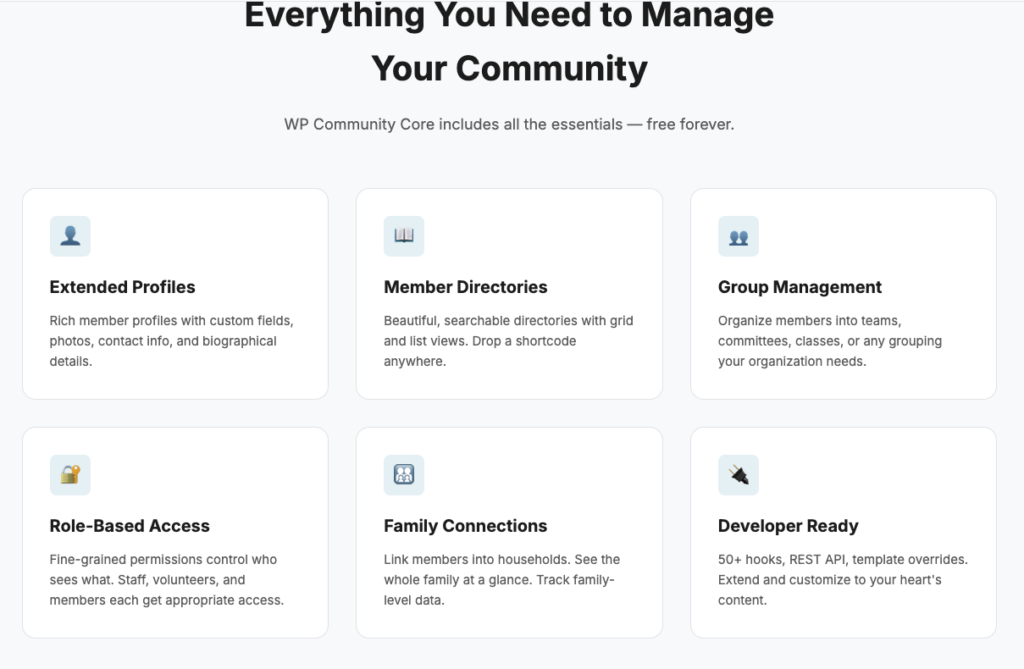Click the Role-Based Access lock icon
Viewport: 1024px width, 669px height.
click(x=70, y=475)
